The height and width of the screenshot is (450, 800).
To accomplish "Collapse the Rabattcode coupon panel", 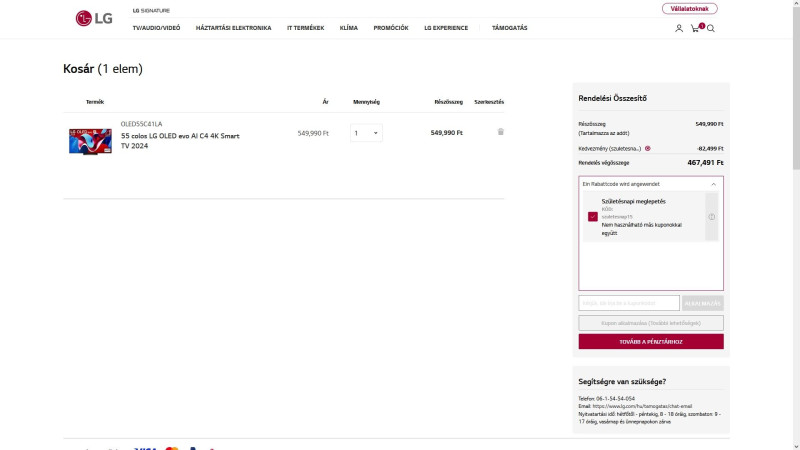I will coord(713,184).
